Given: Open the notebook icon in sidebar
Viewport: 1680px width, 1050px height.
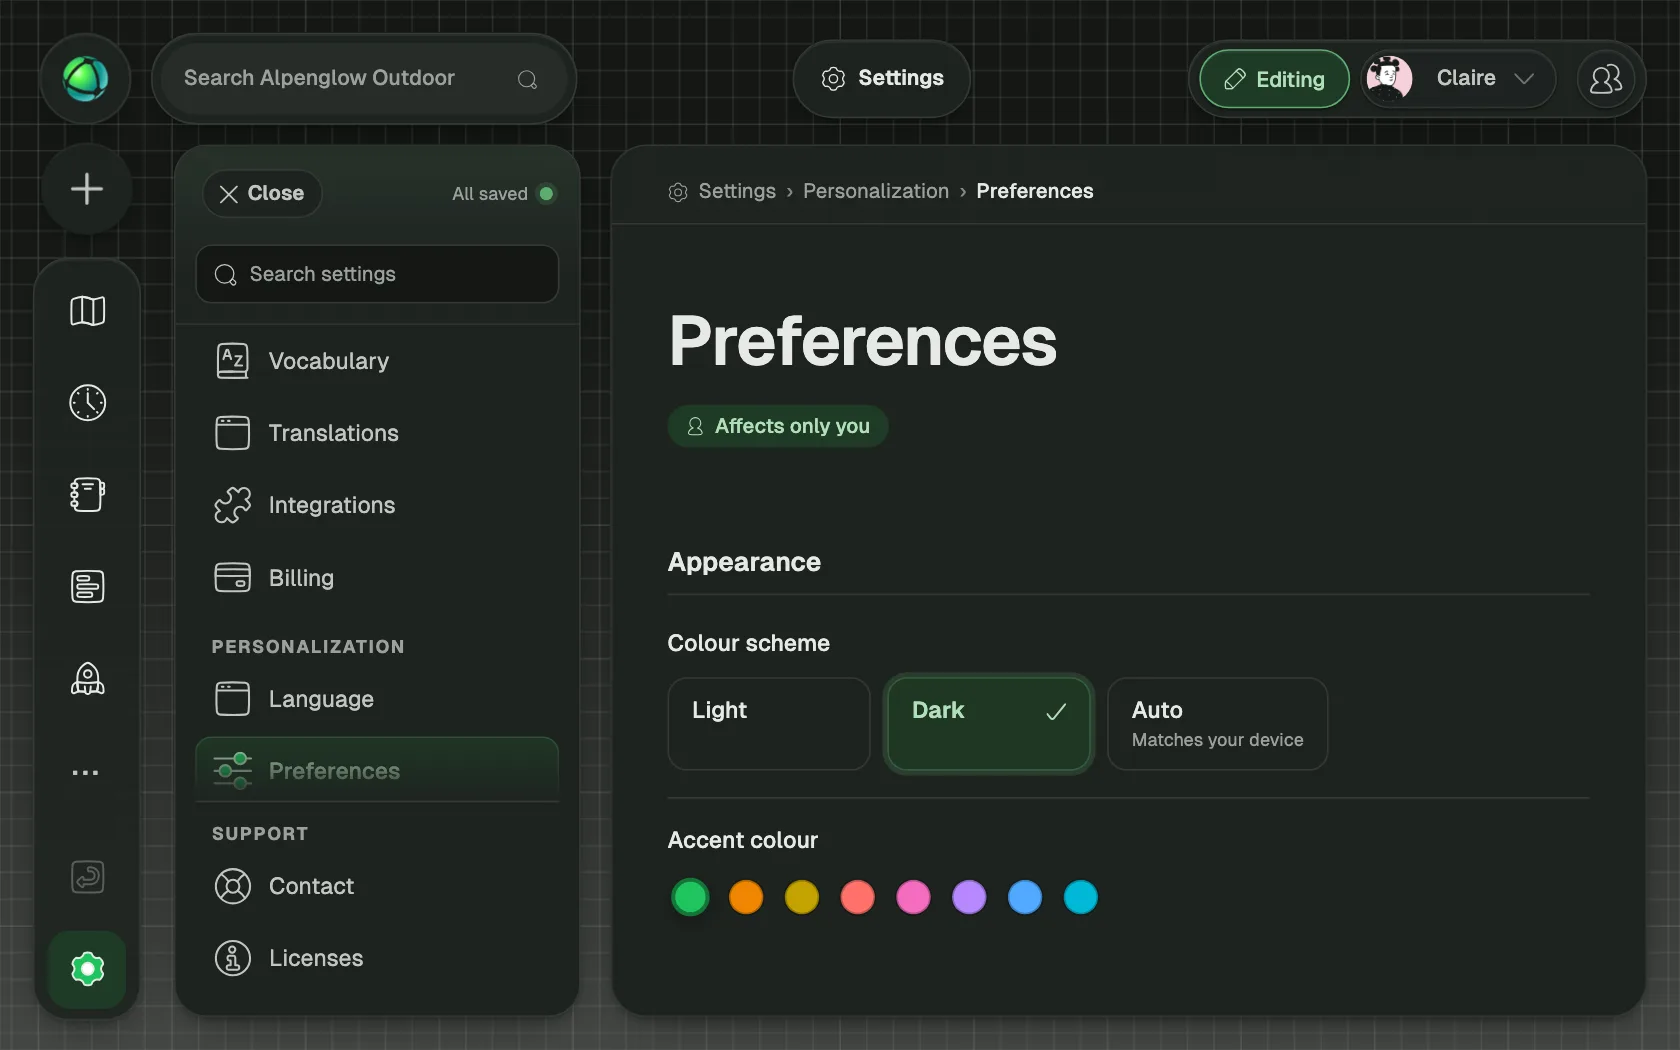Looking at the screenshot, I should (x=88, y=495).
